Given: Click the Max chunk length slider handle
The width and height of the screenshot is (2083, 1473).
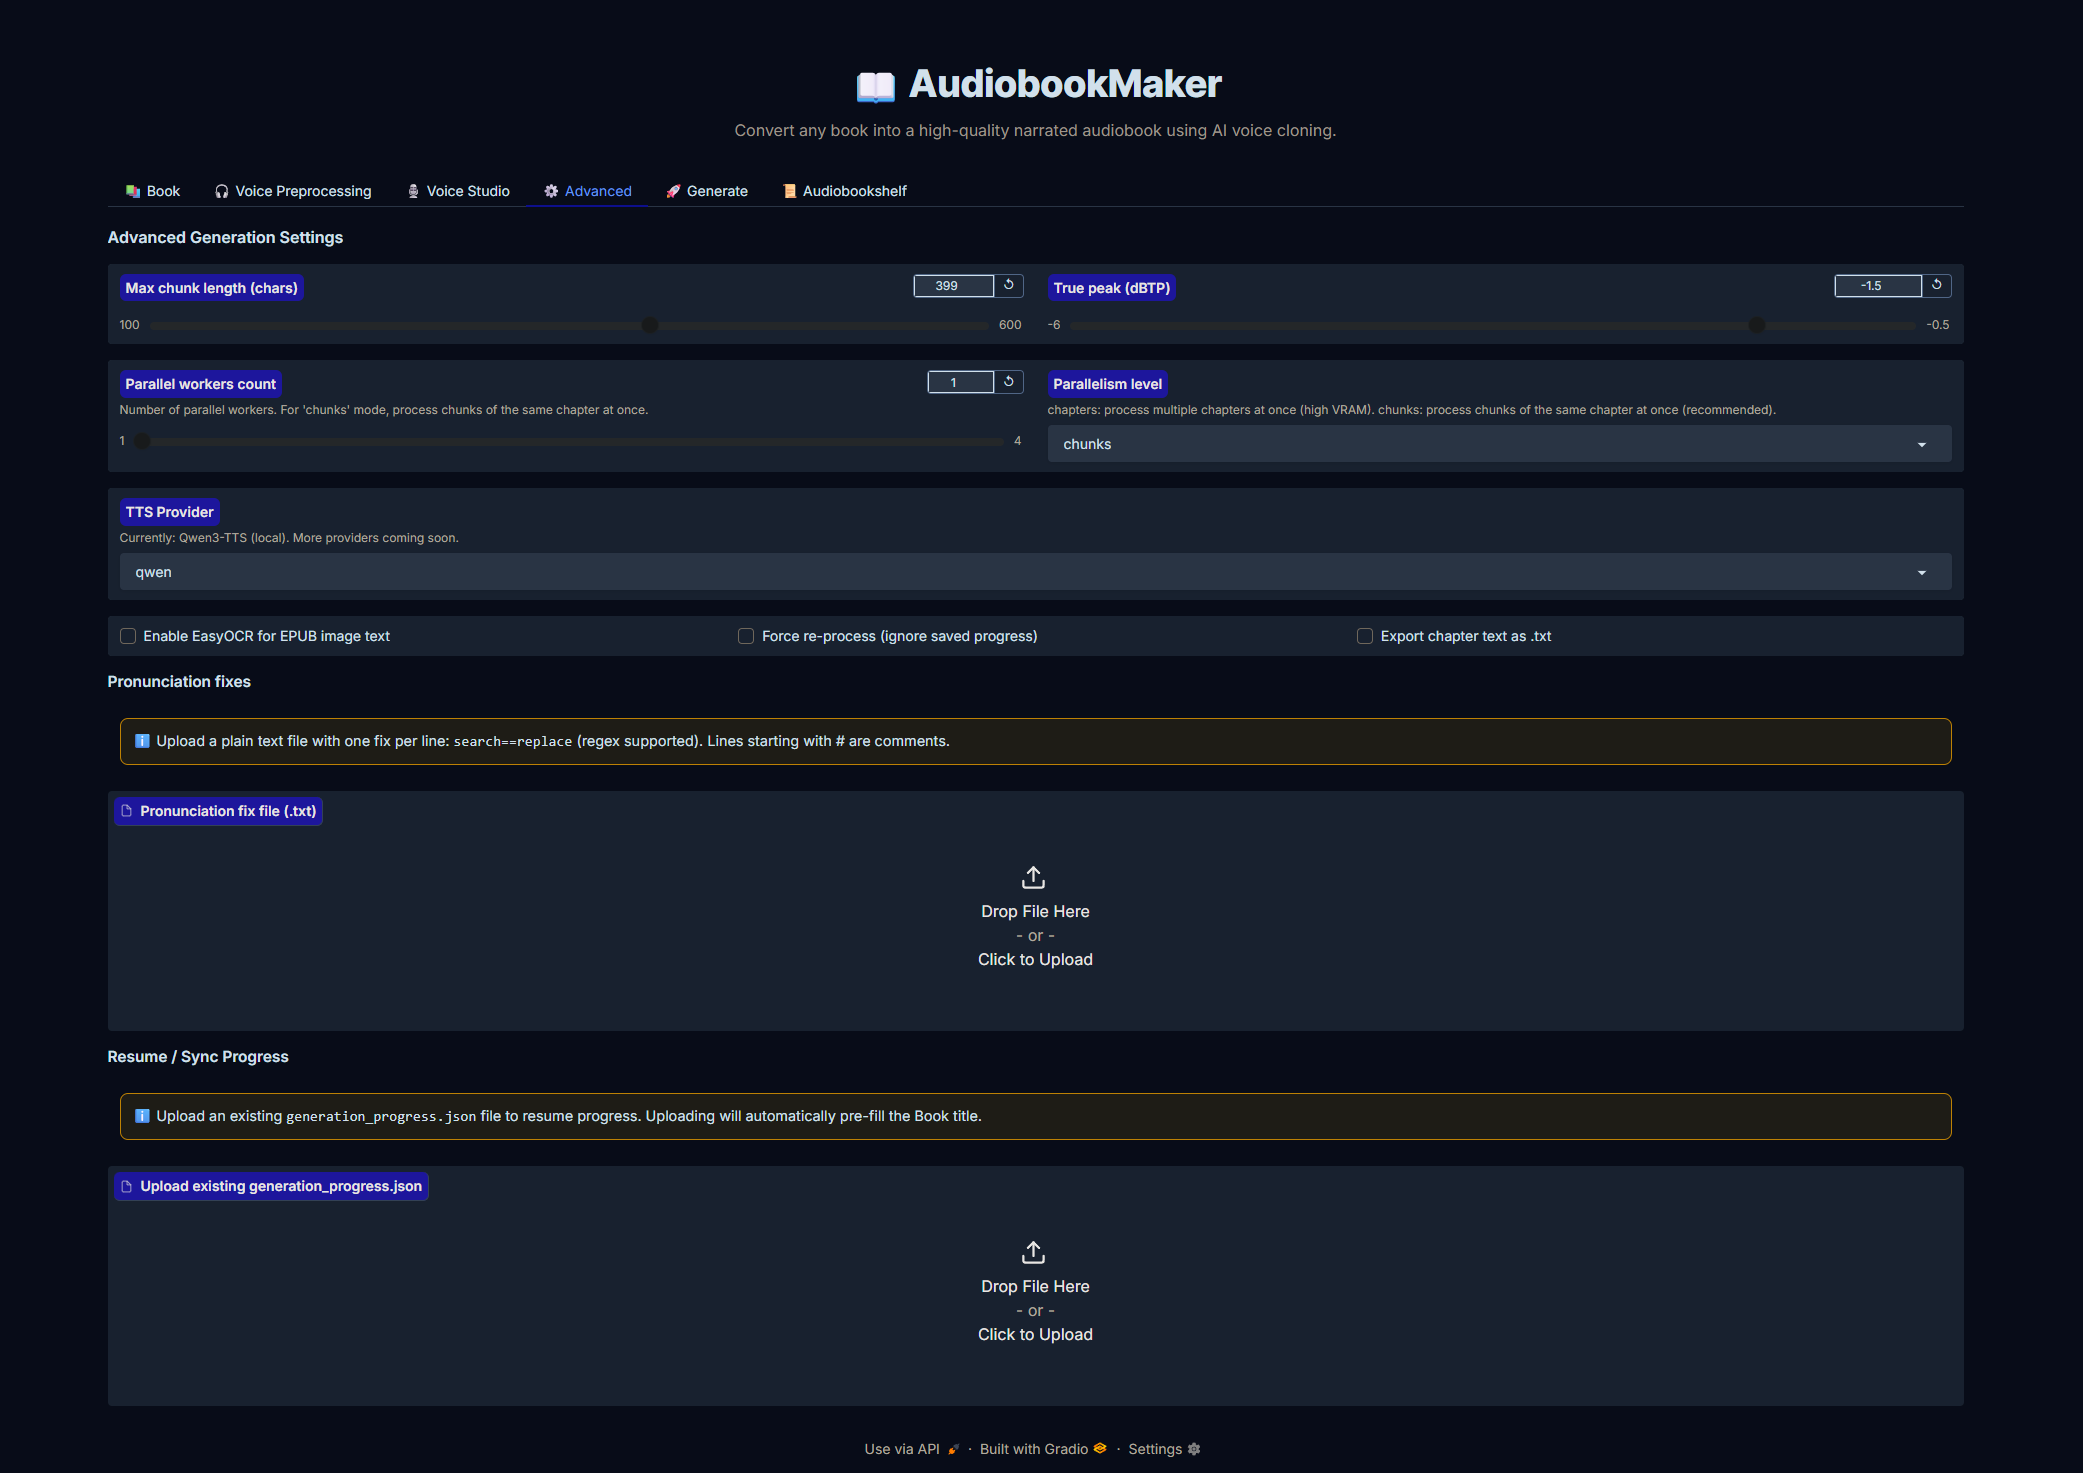Looking at the screenshot, I should pos(650,325).
